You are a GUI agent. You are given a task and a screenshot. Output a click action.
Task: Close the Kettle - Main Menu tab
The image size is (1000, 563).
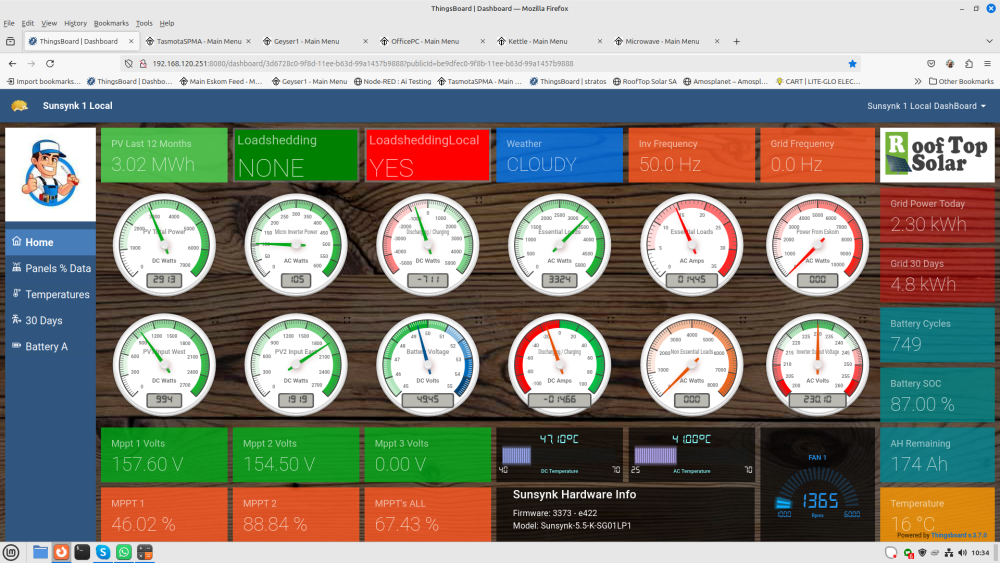(599, 41)
